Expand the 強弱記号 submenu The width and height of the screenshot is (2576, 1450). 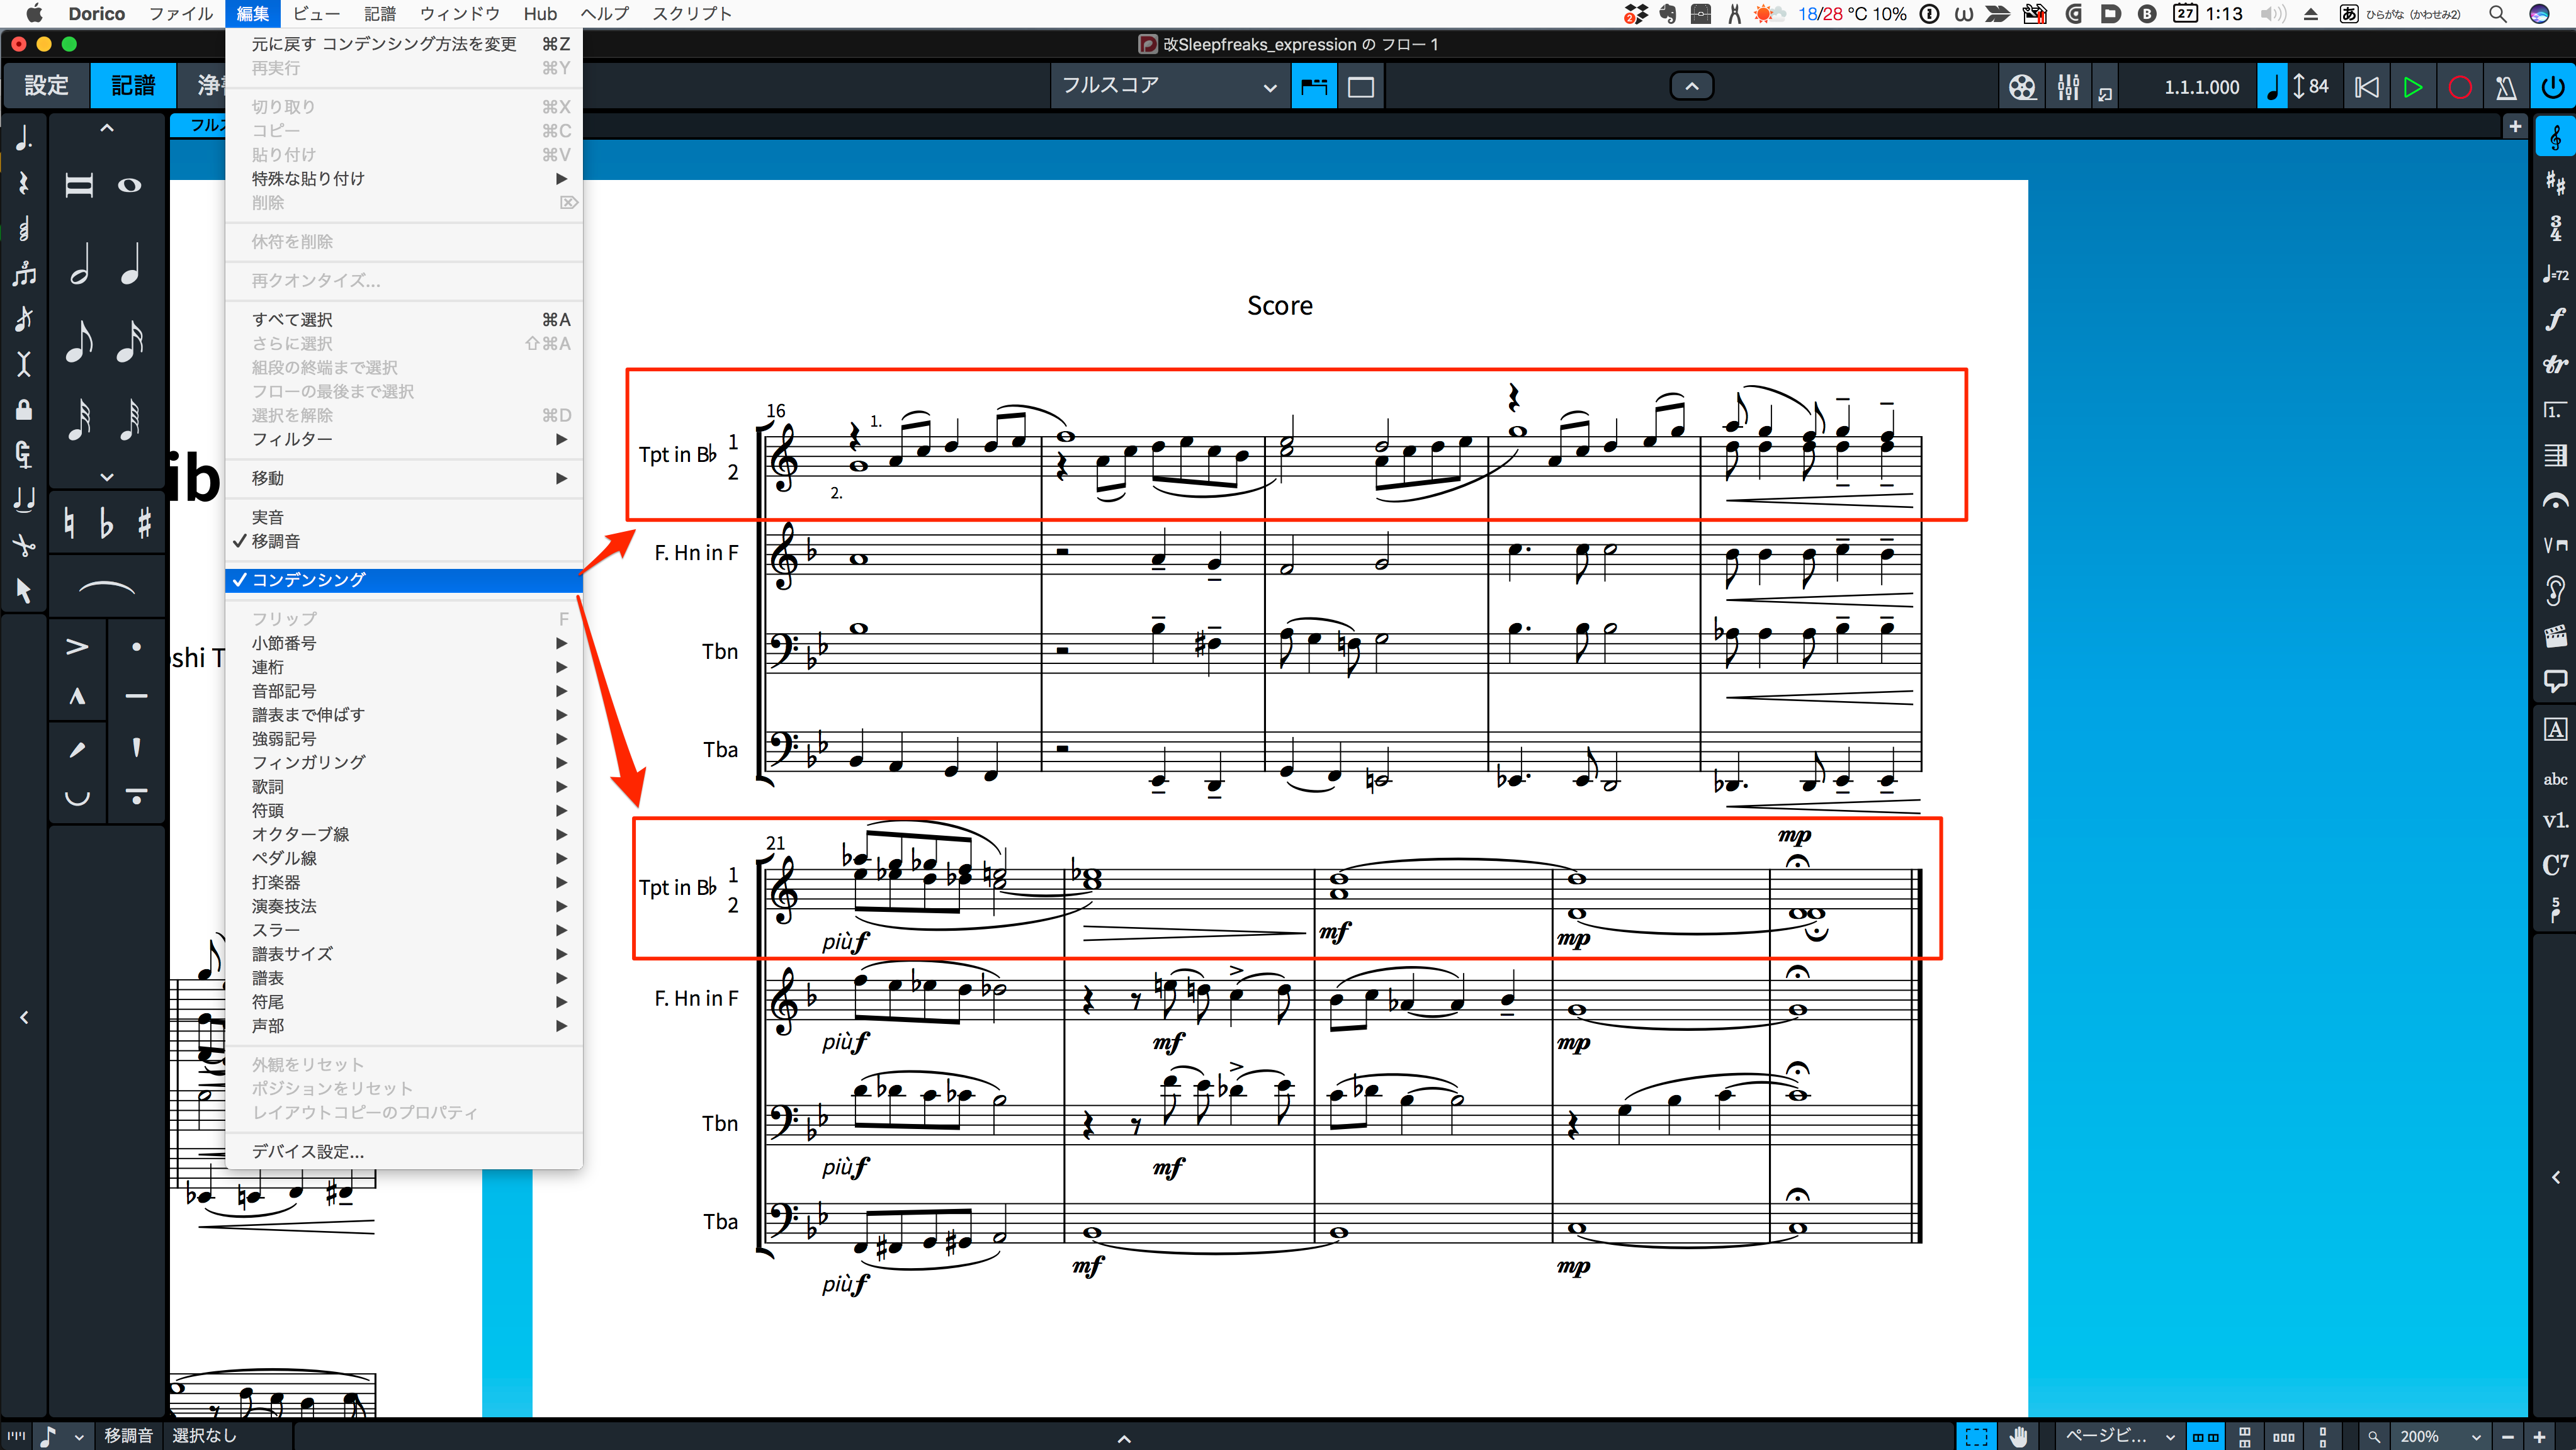(x=404, y=739)
